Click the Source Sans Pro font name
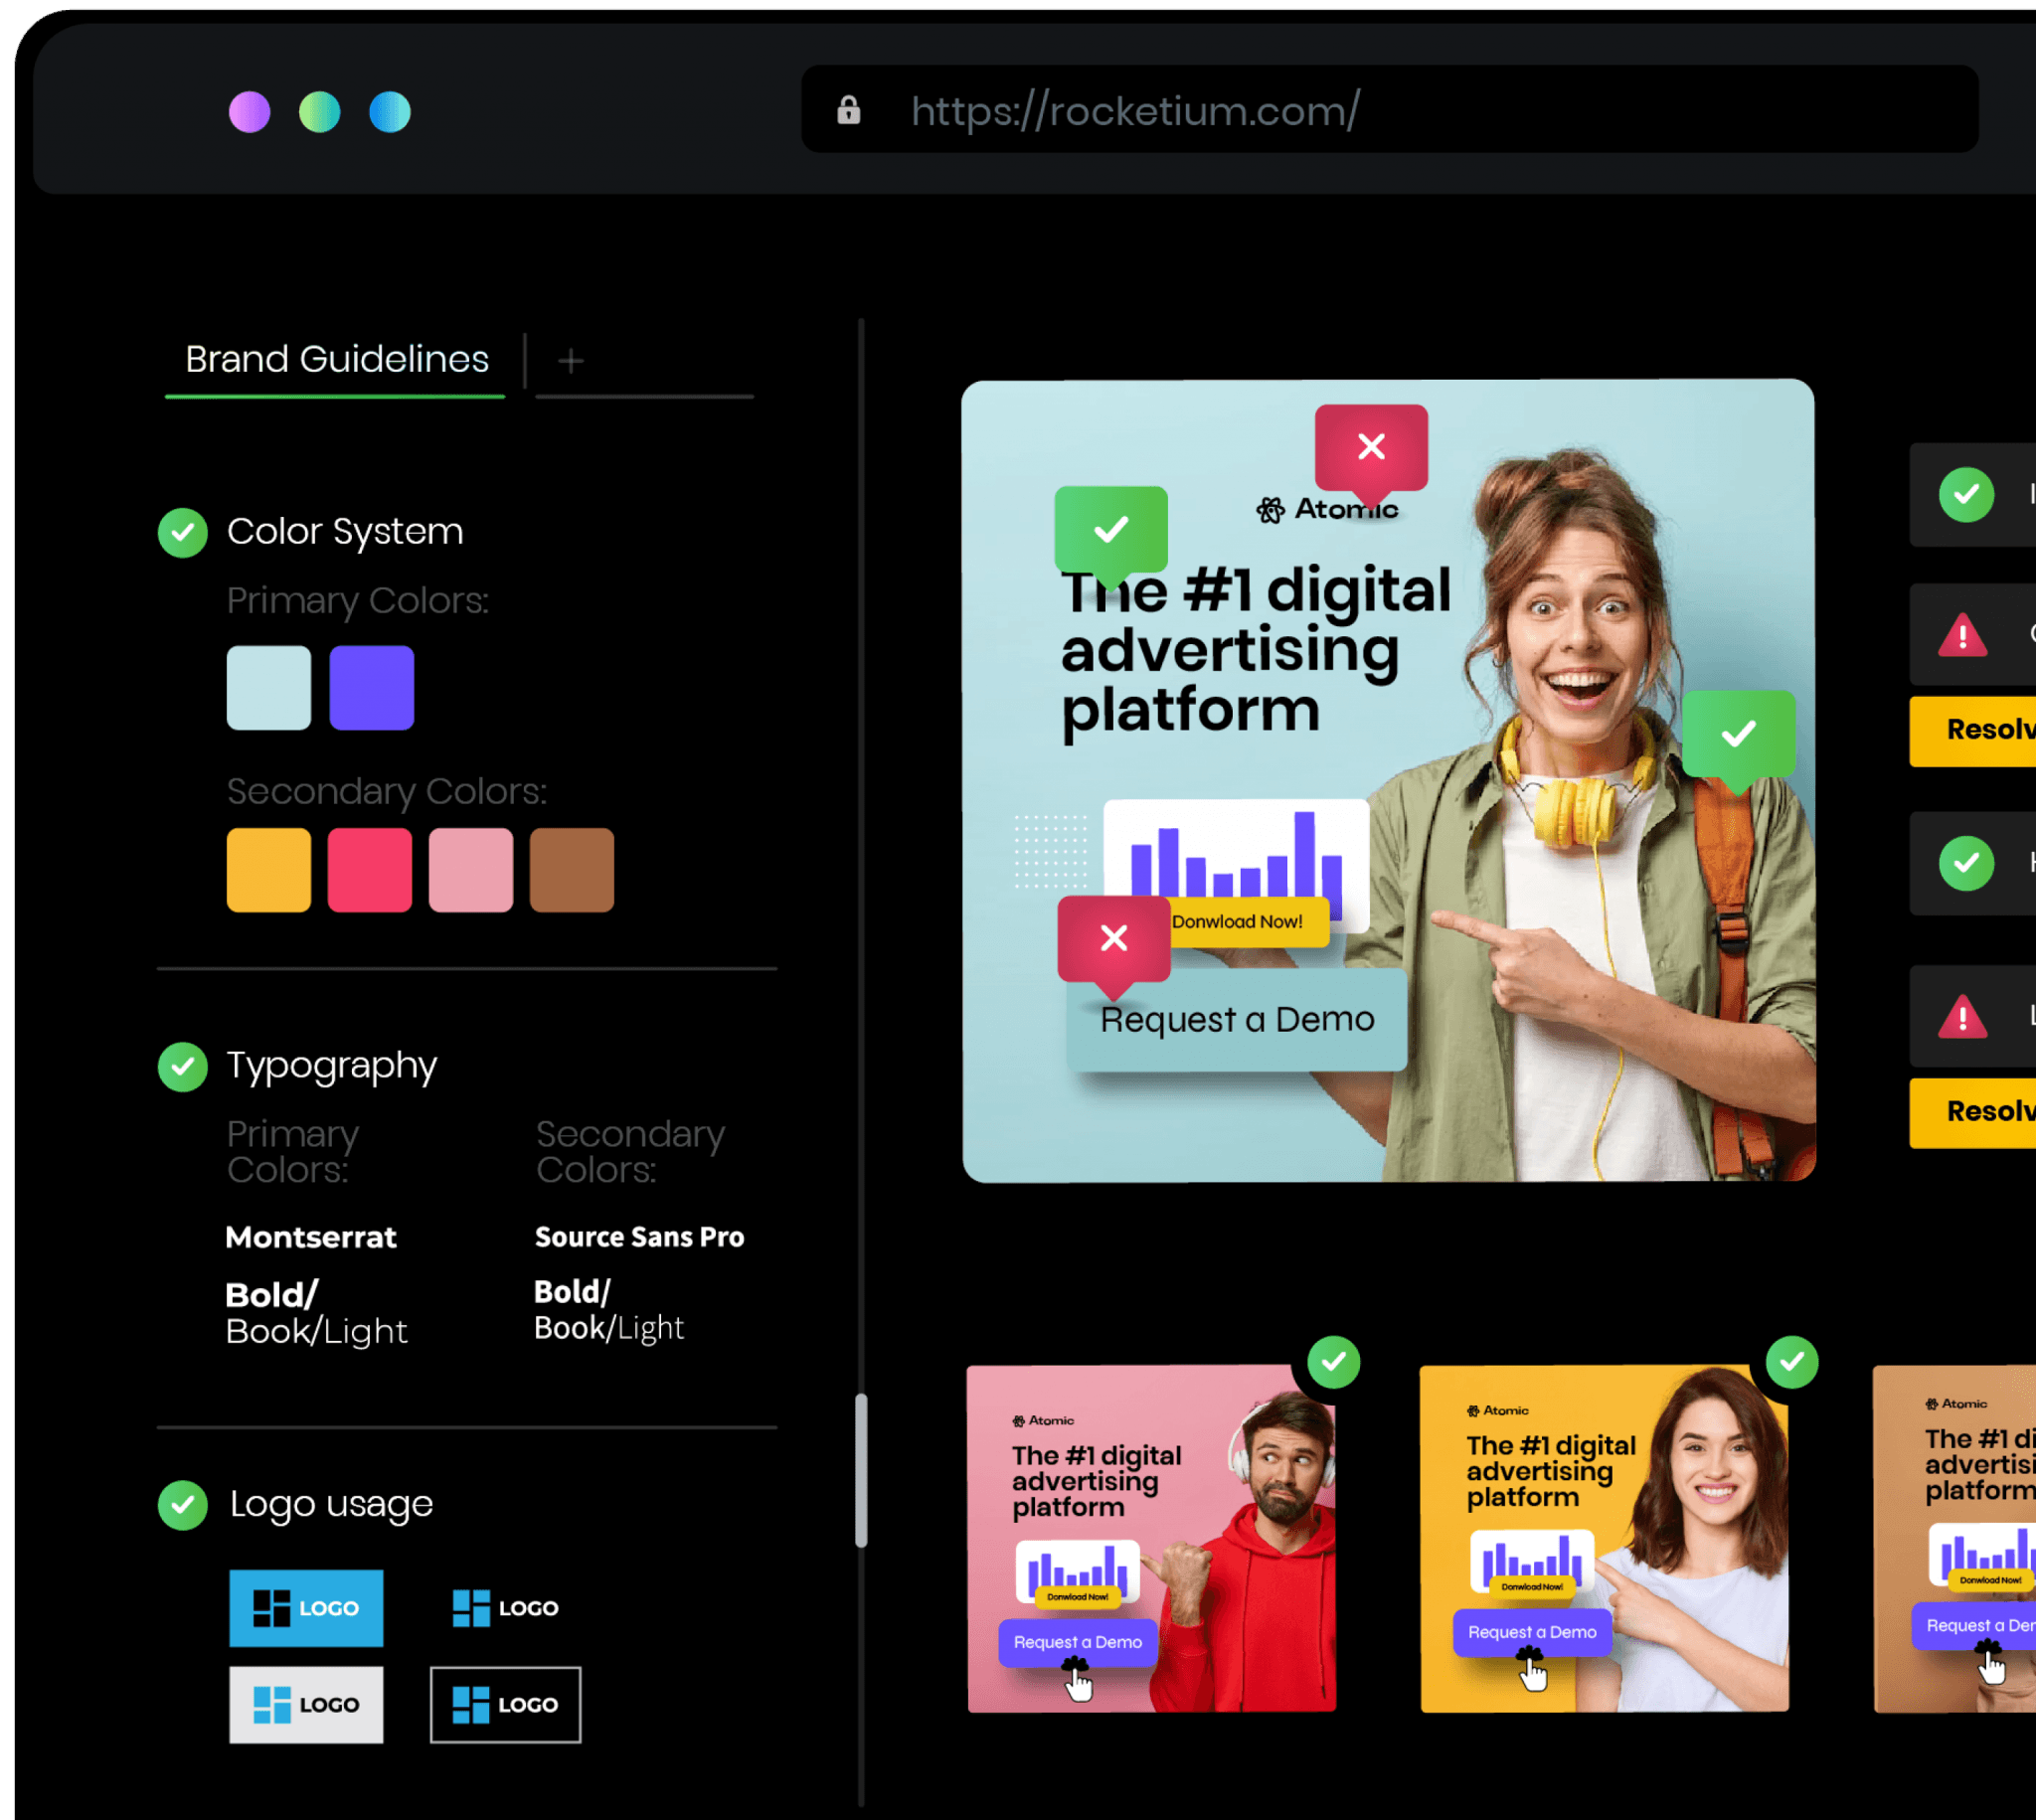2036x1820 pixels. coord(640,1237)
